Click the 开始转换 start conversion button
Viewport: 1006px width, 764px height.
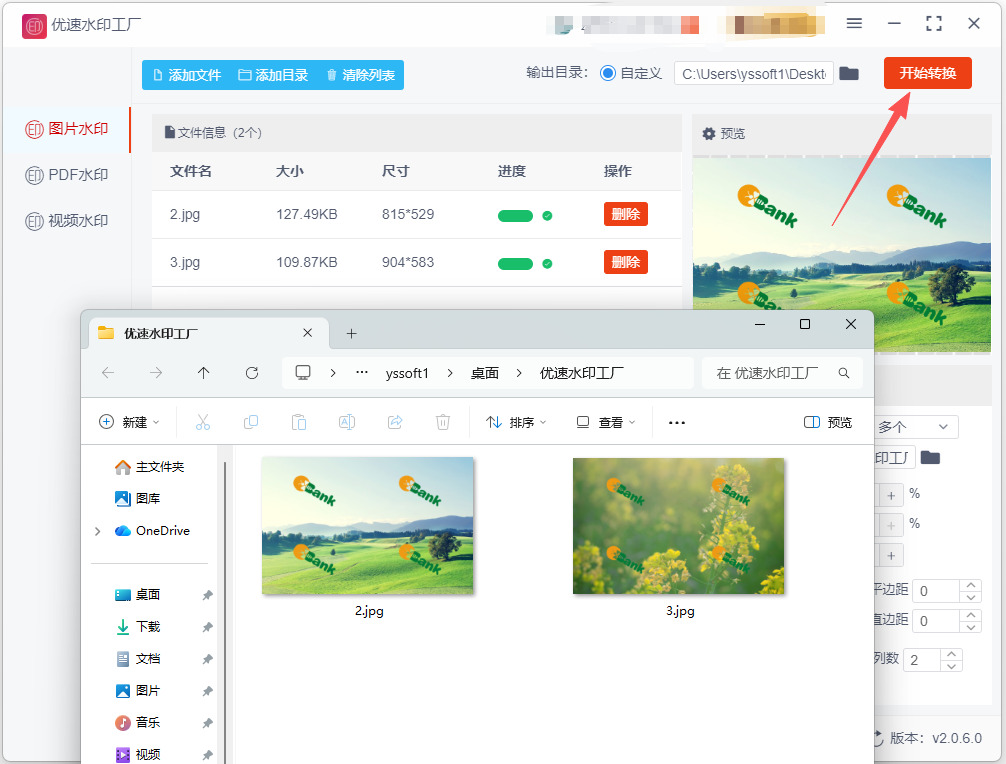(927, 73)
